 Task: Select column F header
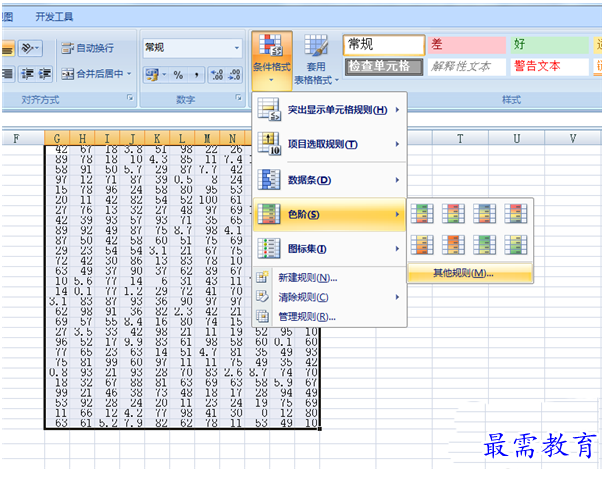tap(23, 138)
